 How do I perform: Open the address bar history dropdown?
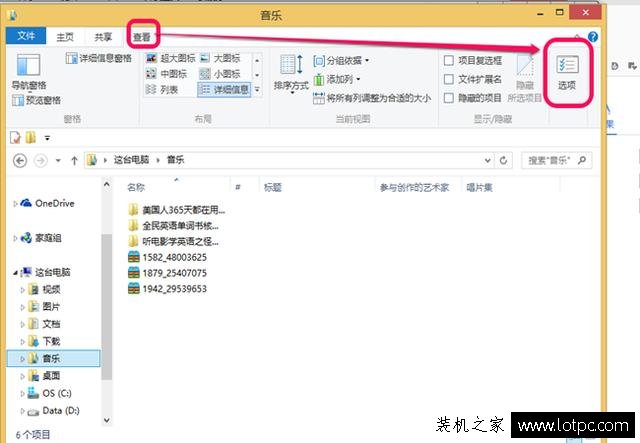tap(487, 160)
